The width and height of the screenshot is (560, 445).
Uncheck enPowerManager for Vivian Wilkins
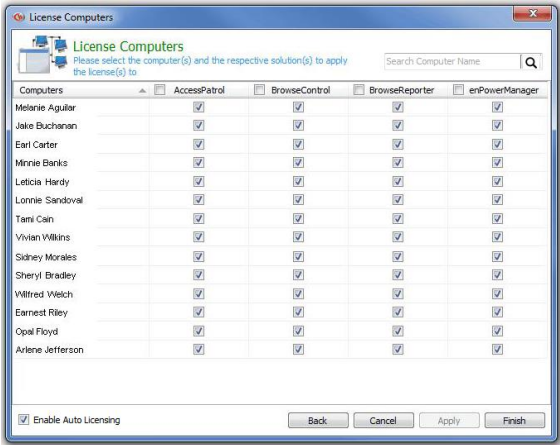tap(498, 237)
